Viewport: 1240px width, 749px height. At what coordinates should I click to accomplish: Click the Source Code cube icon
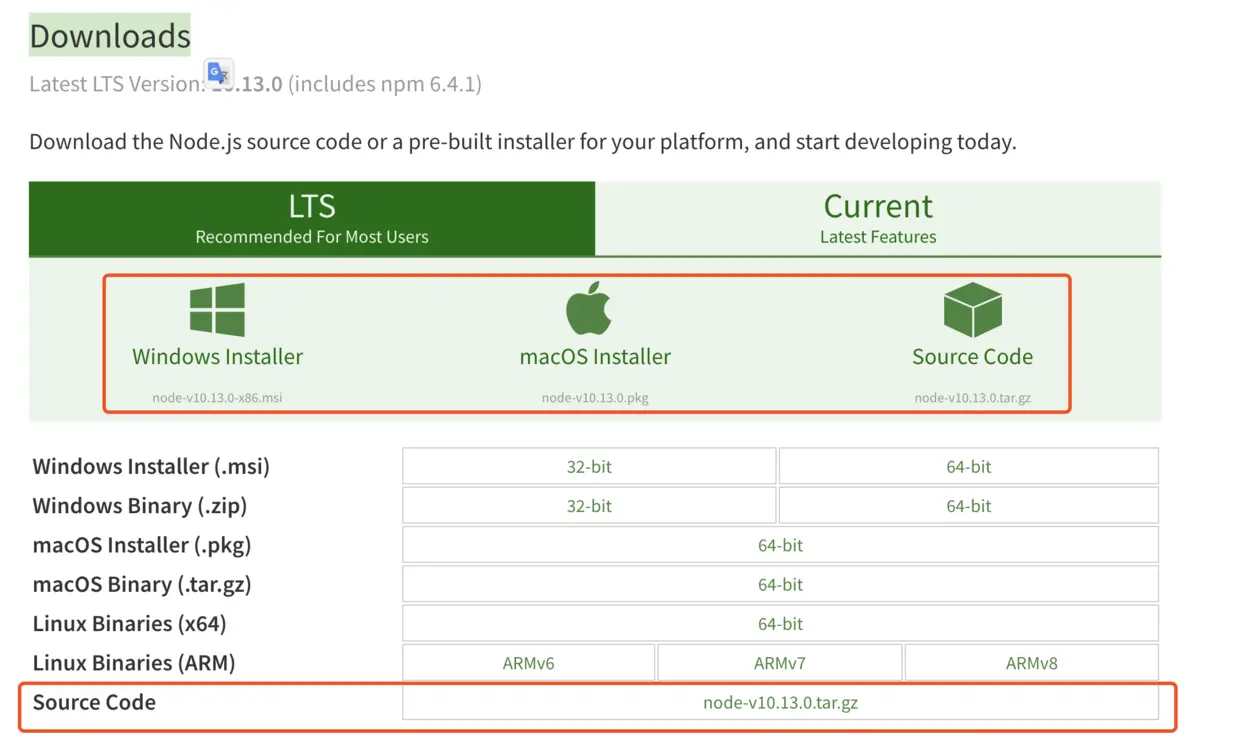click(971, 308)
